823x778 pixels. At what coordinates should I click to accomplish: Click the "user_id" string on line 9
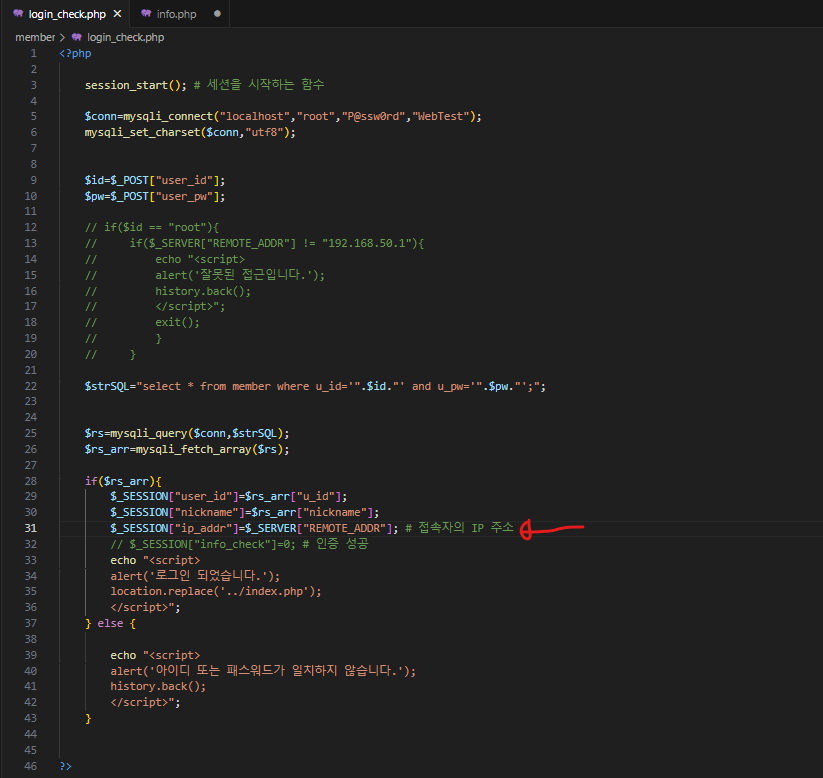click(184, 181)
